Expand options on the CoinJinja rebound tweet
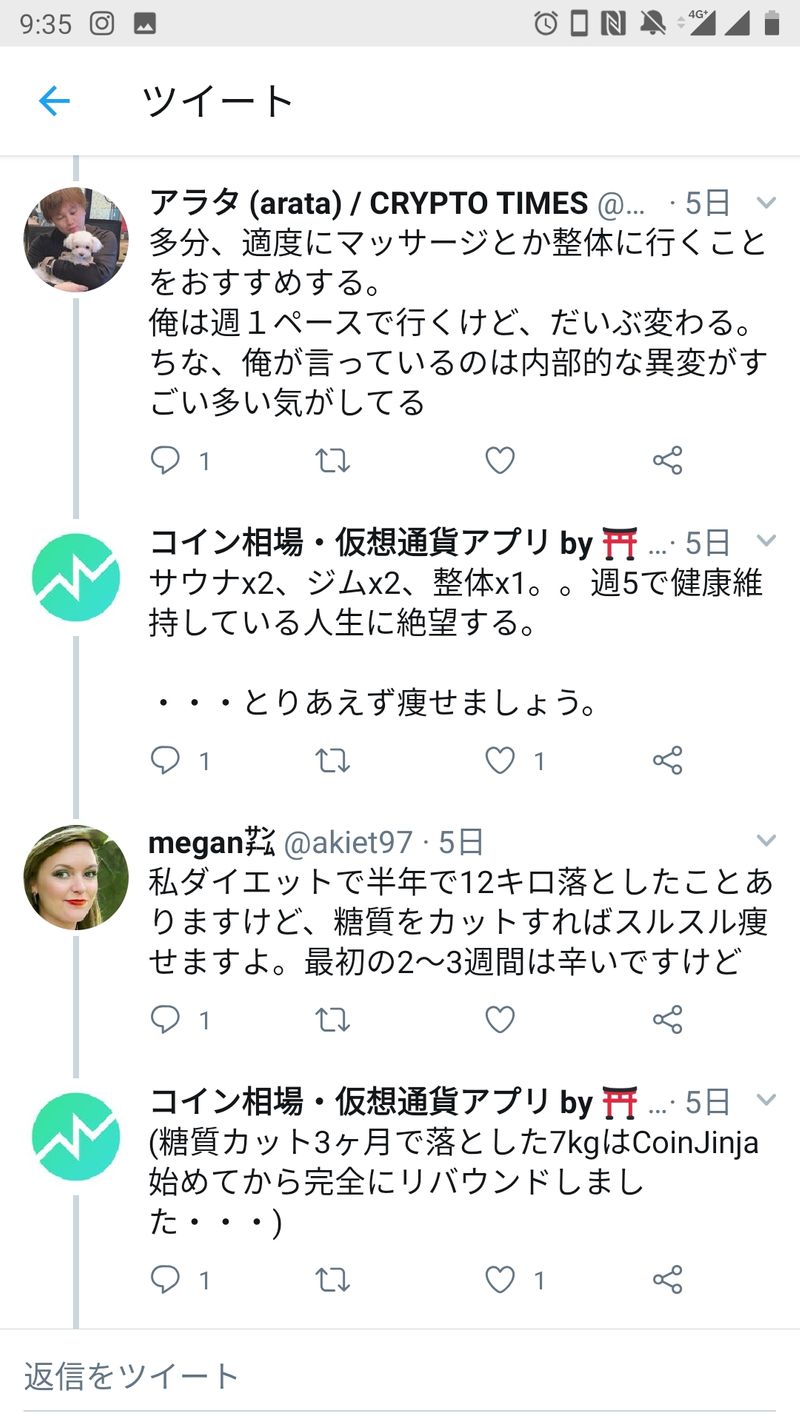This screenshot has width=800, height=1422. (x=766, y=1100)
